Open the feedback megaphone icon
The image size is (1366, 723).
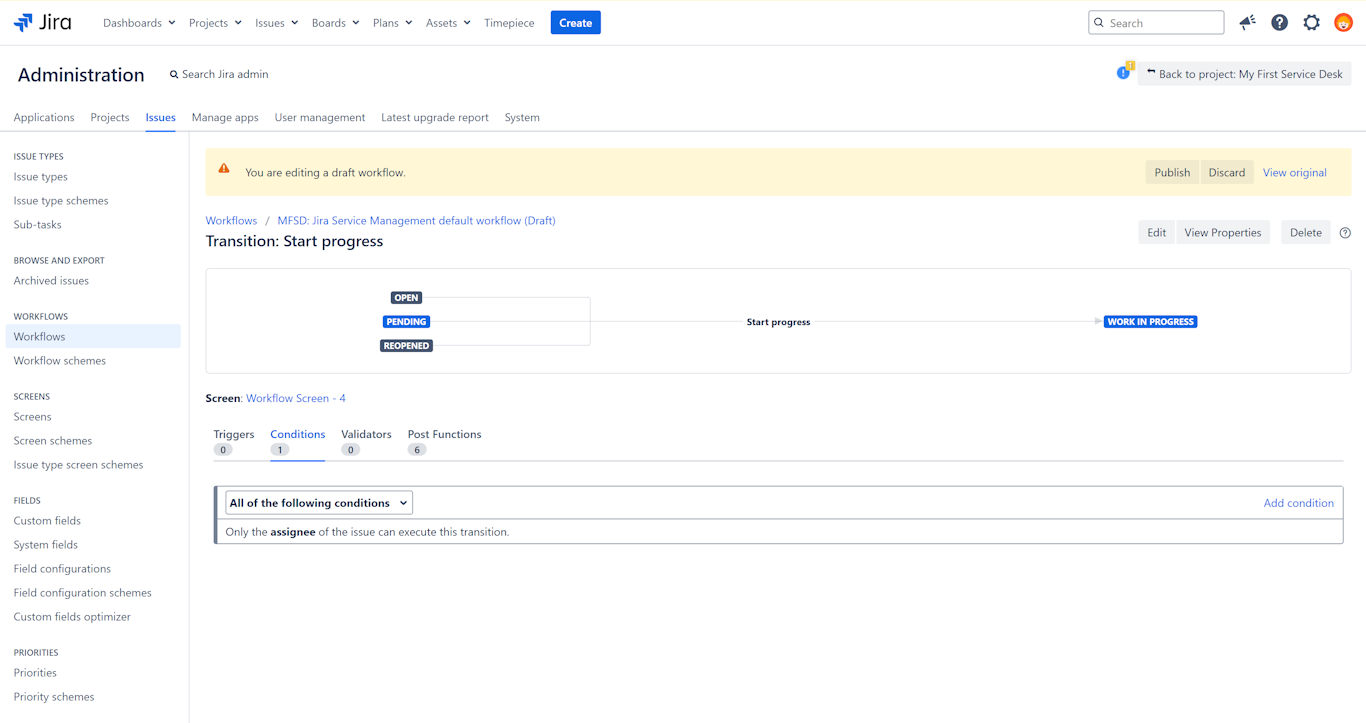coord(1247,23)
